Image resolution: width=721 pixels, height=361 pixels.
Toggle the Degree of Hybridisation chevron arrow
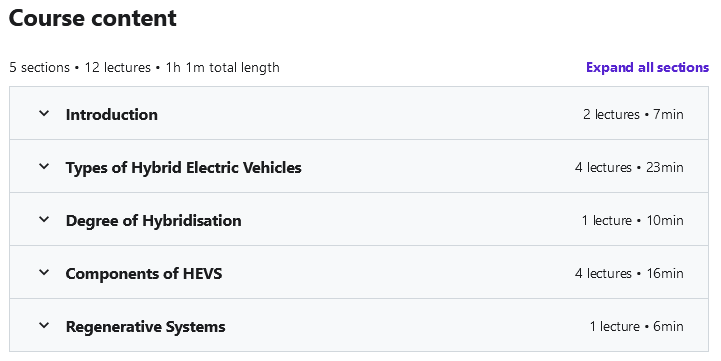pos(44,219)
